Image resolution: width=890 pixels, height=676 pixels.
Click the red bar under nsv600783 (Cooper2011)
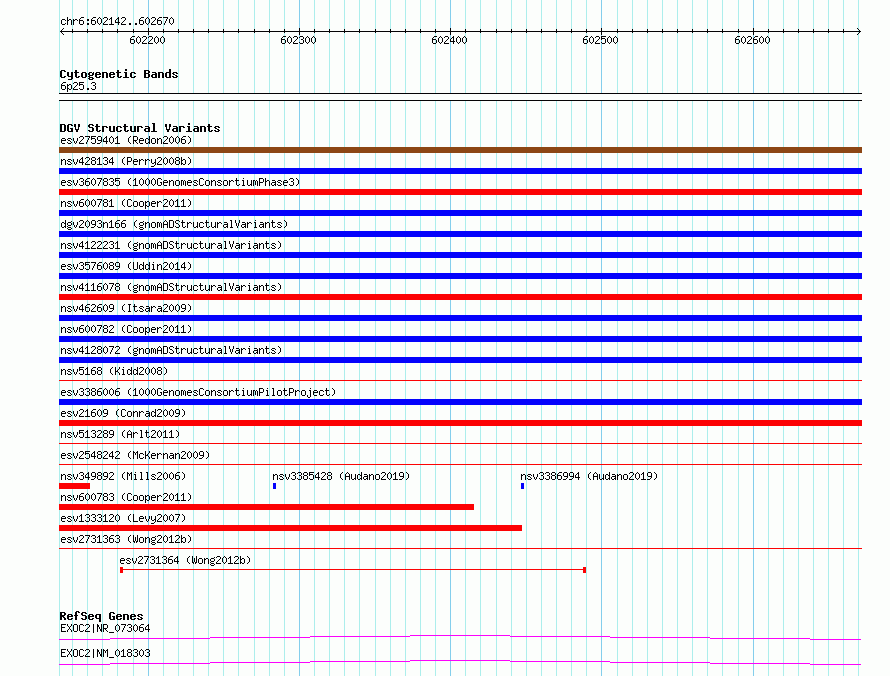pos(266,507)
